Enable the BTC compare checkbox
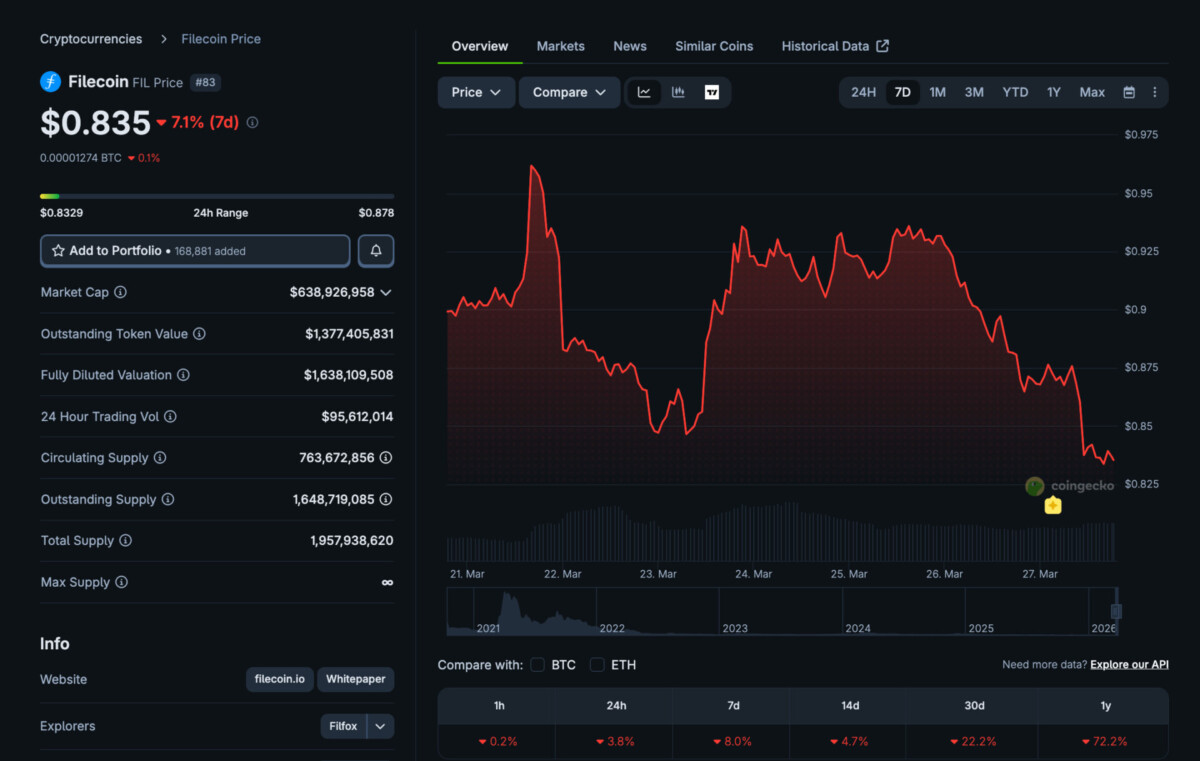 [538, 665]
